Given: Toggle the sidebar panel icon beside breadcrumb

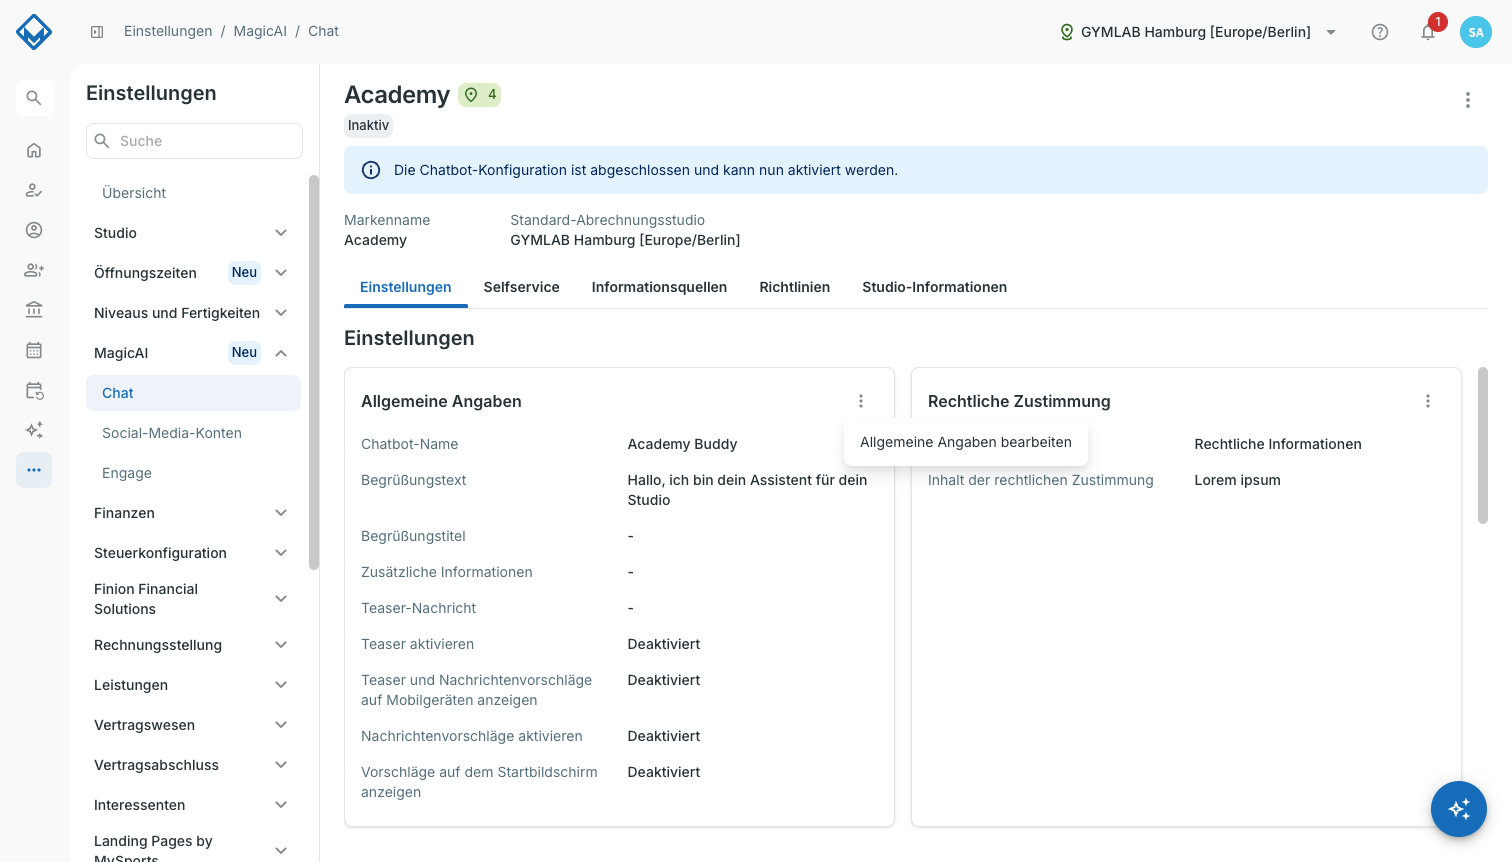Looking at the screenshot, I should pos(97,32).
